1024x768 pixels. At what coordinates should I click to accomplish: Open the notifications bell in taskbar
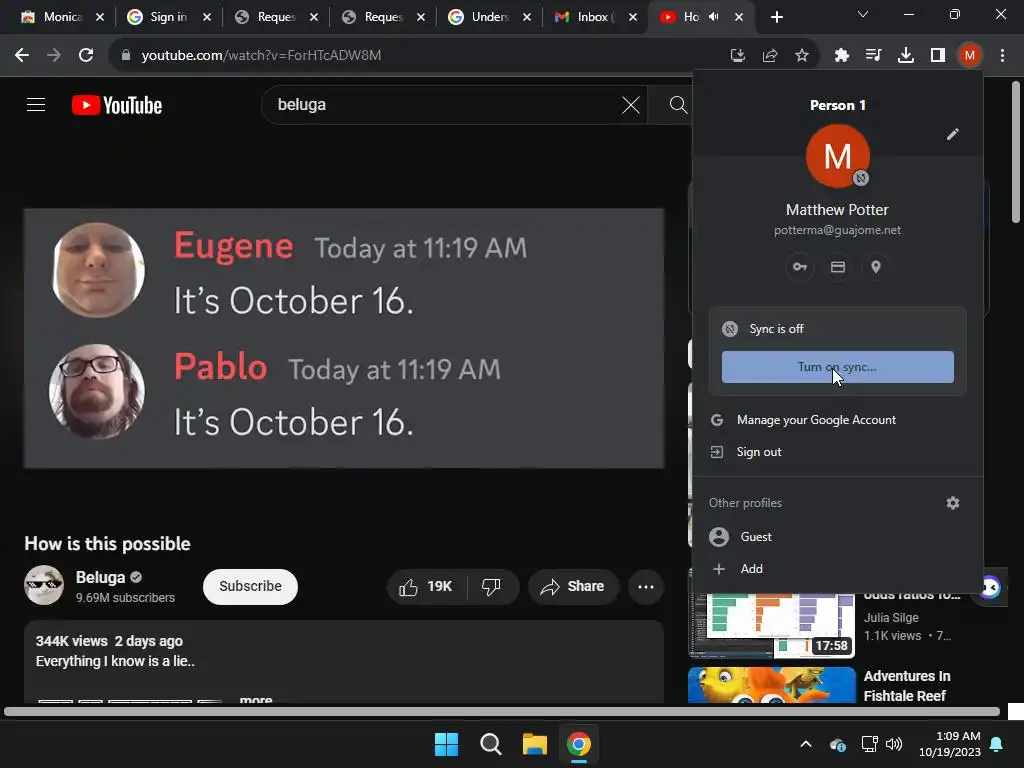tap(997, 744)
